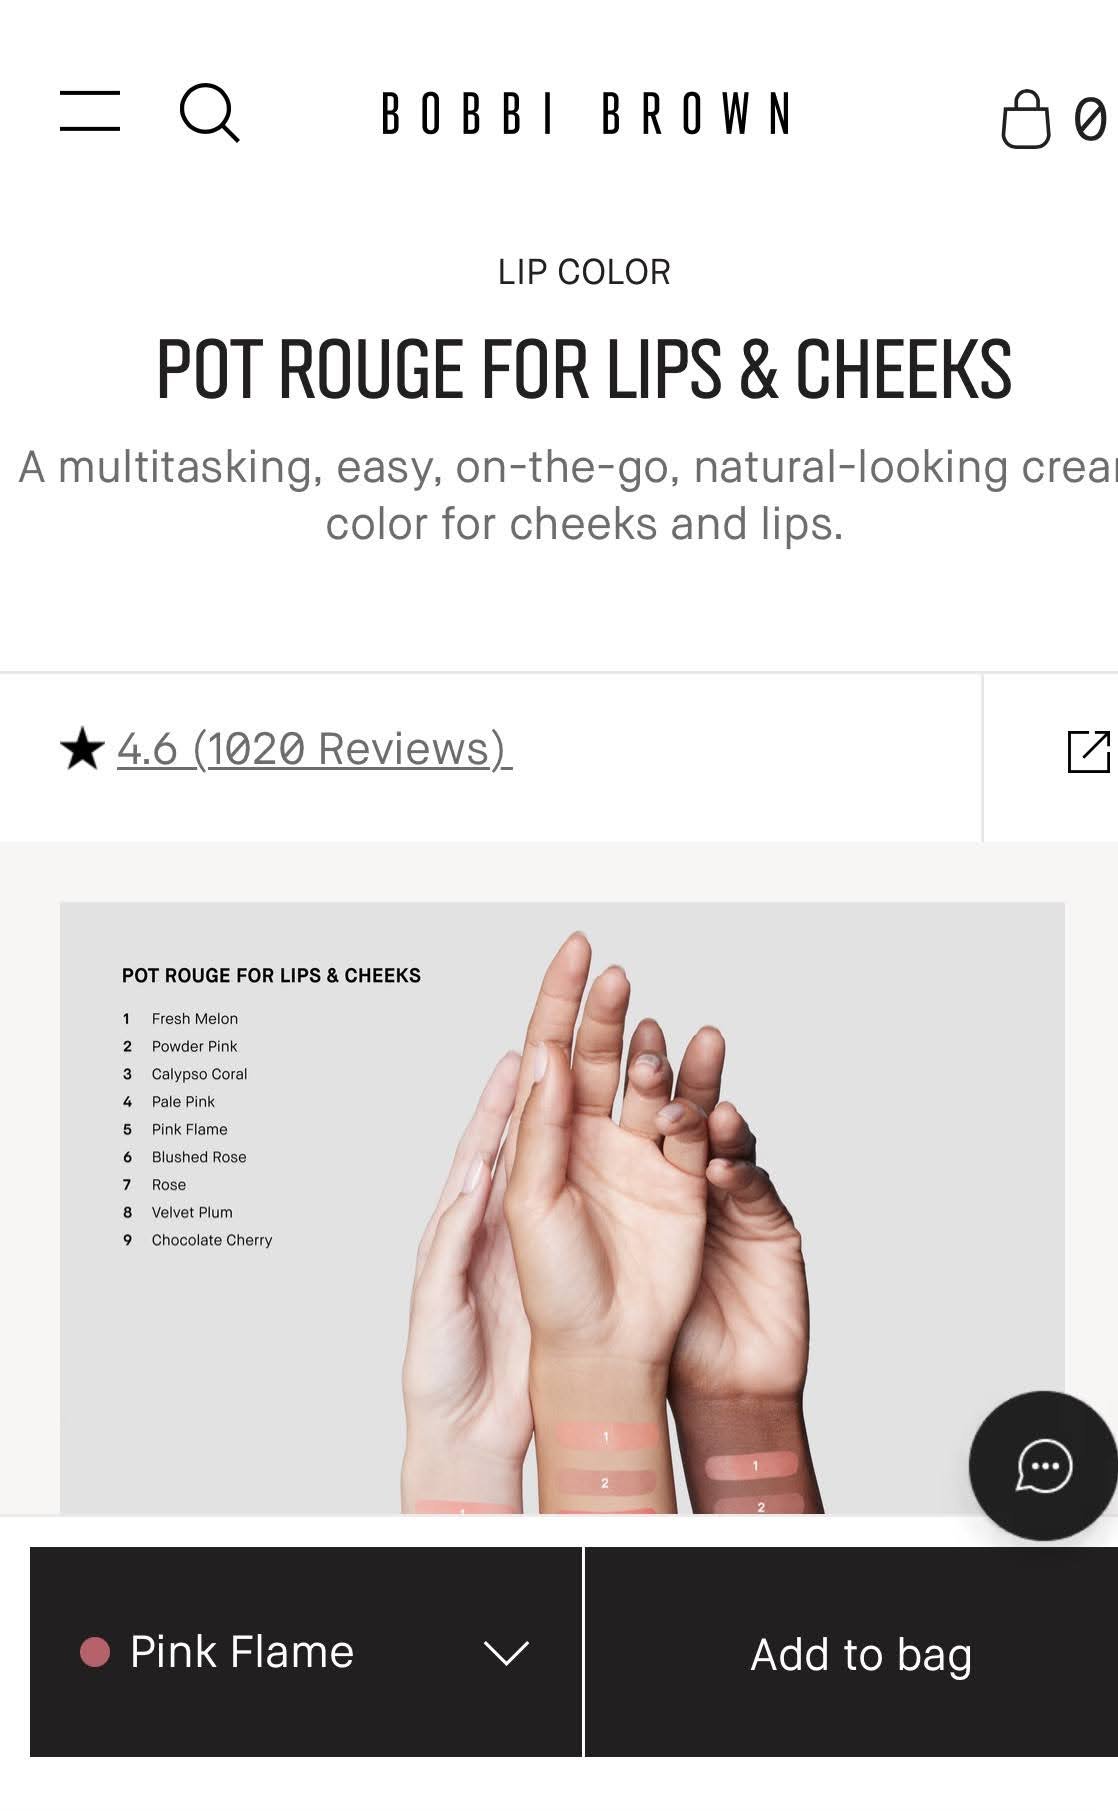Add to bag button
1118x1811 pixels.
861,1652
